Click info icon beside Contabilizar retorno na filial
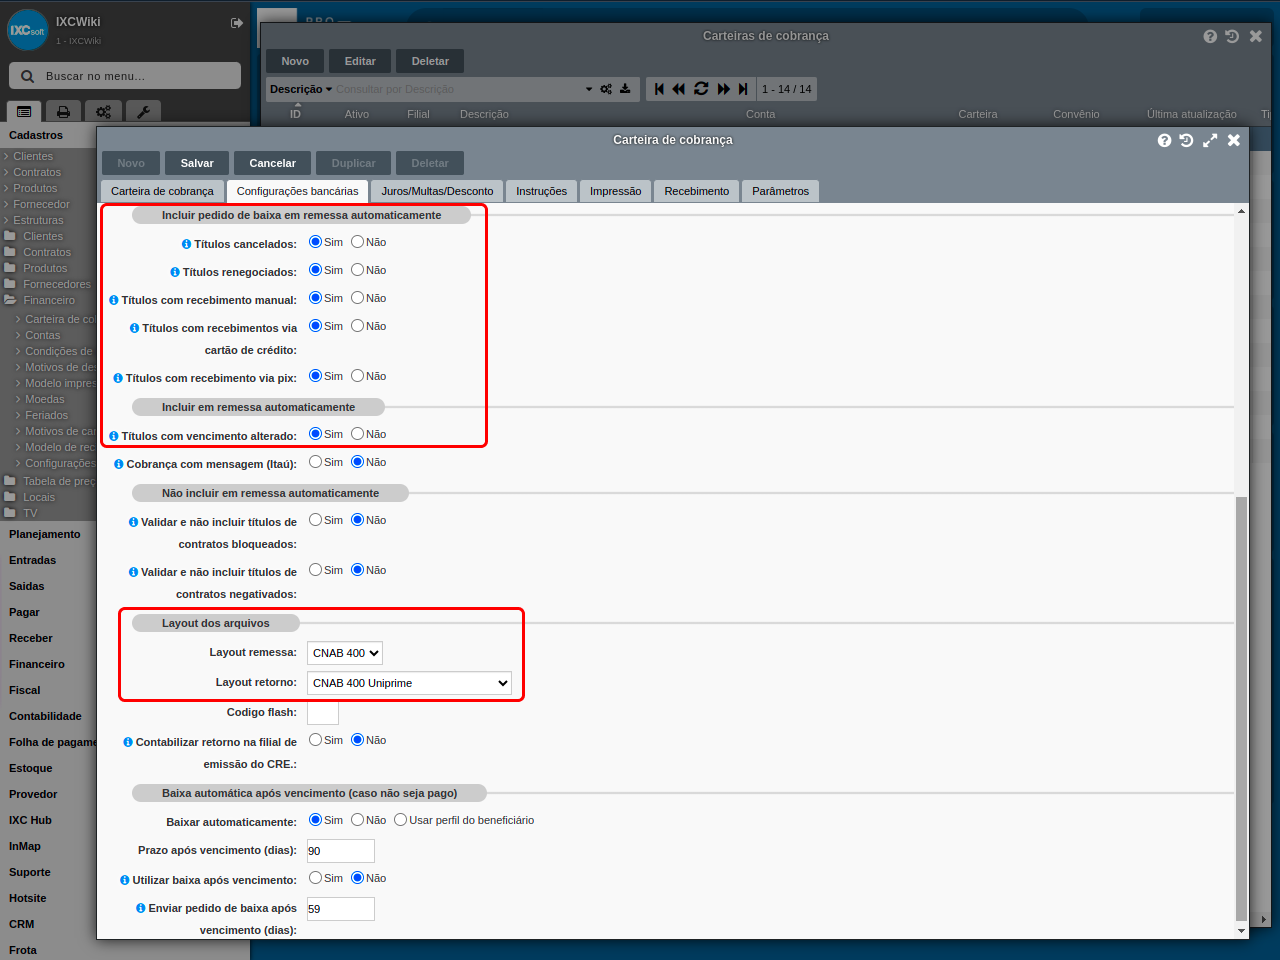 [x=128, y=742]
